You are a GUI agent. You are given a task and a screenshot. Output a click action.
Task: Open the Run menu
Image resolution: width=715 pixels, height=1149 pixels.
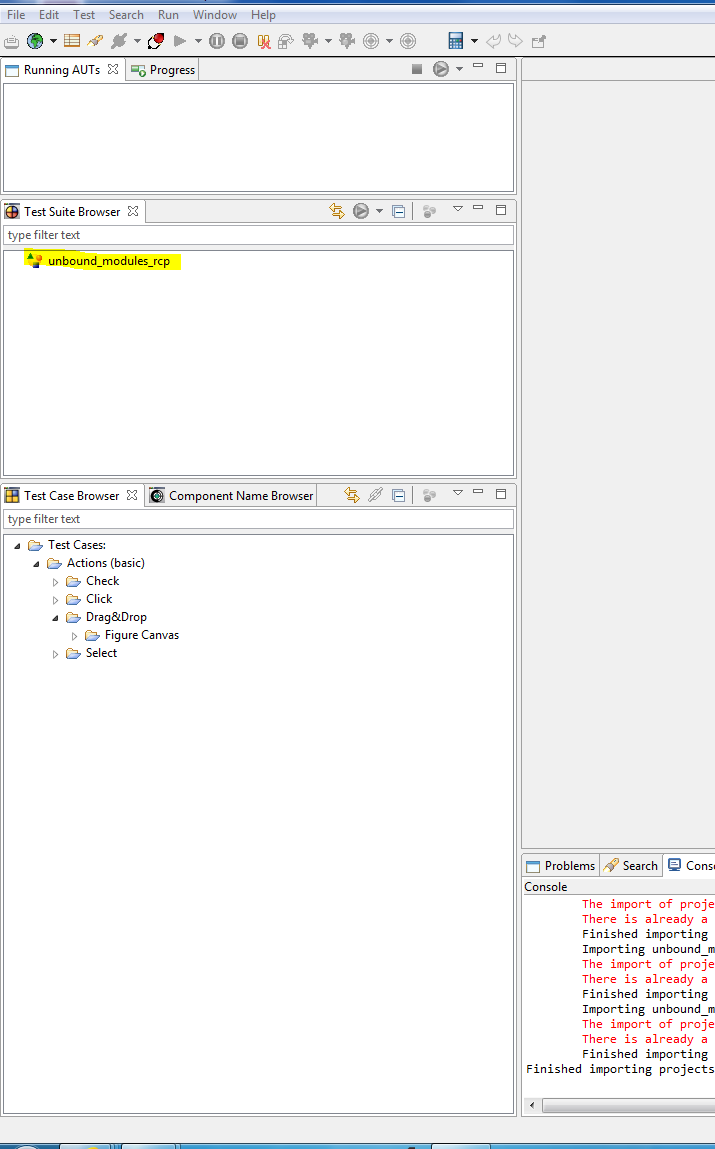pos(168,15)
